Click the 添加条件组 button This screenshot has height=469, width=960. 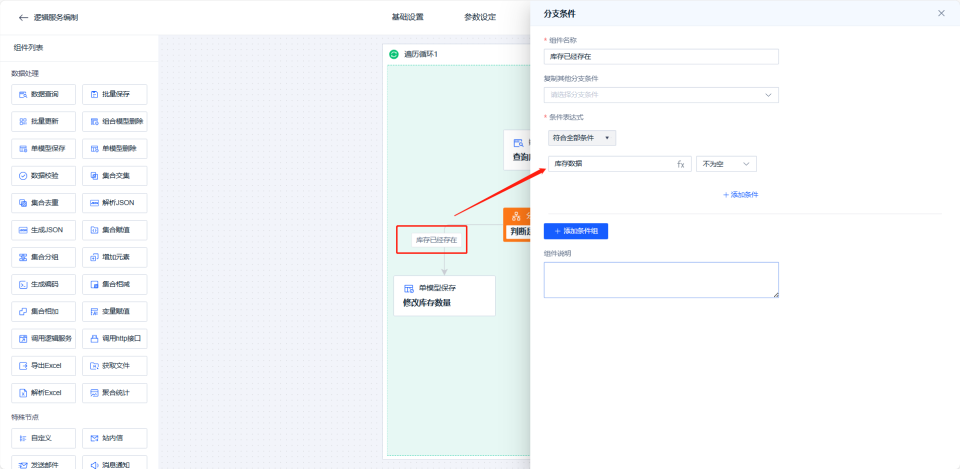pos(576,231)
